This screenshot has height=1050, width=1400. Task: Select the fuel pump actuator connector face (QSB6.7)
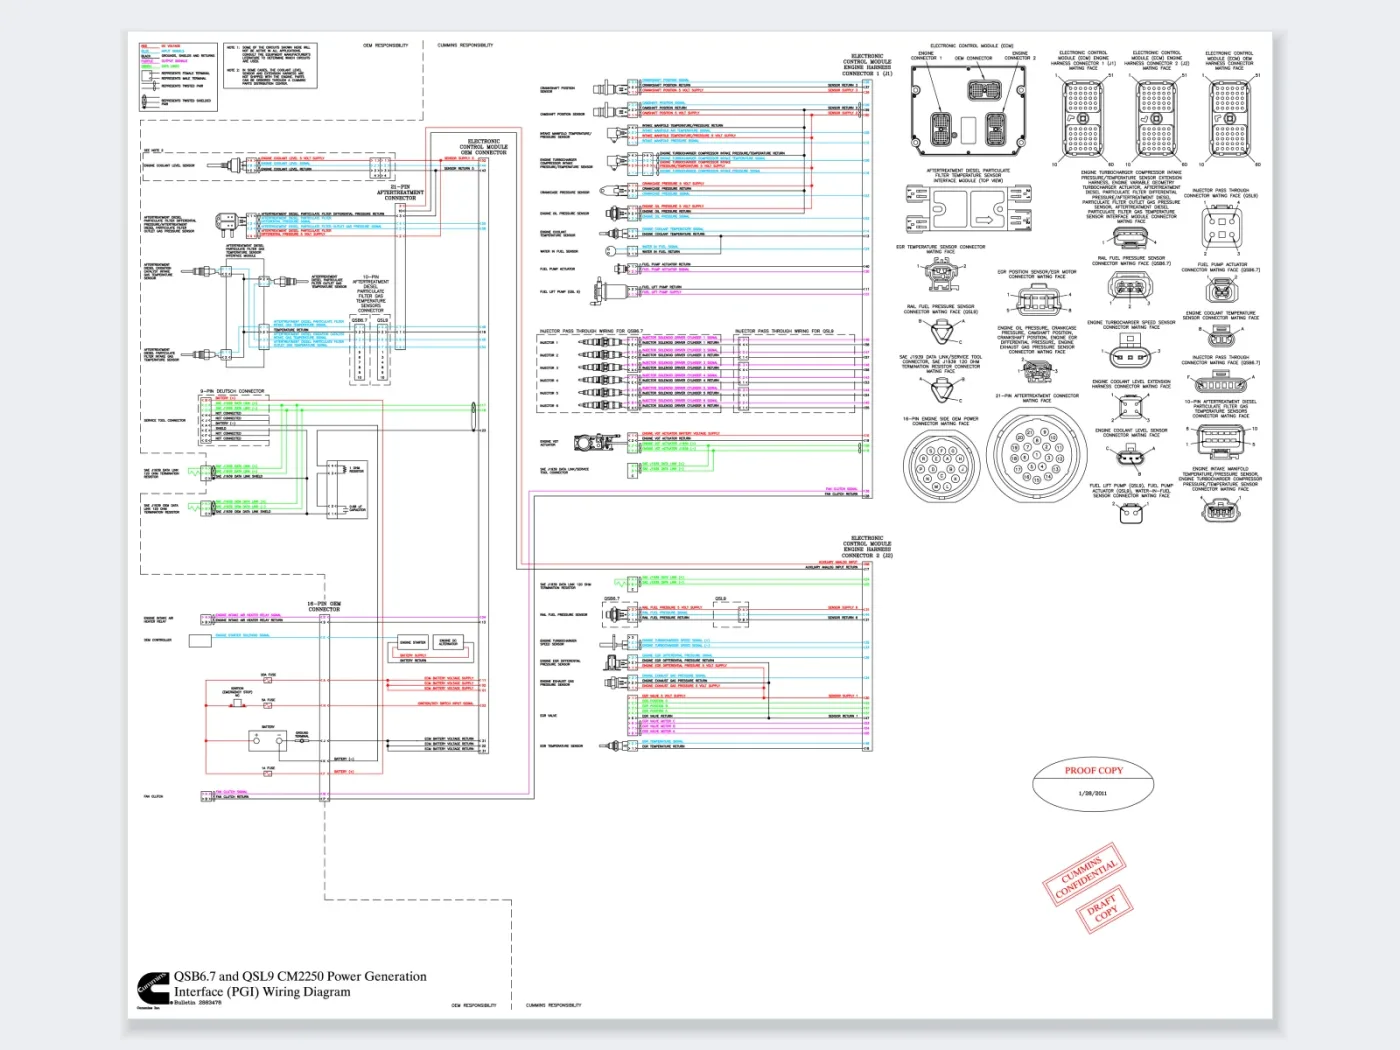(1221, 289)
